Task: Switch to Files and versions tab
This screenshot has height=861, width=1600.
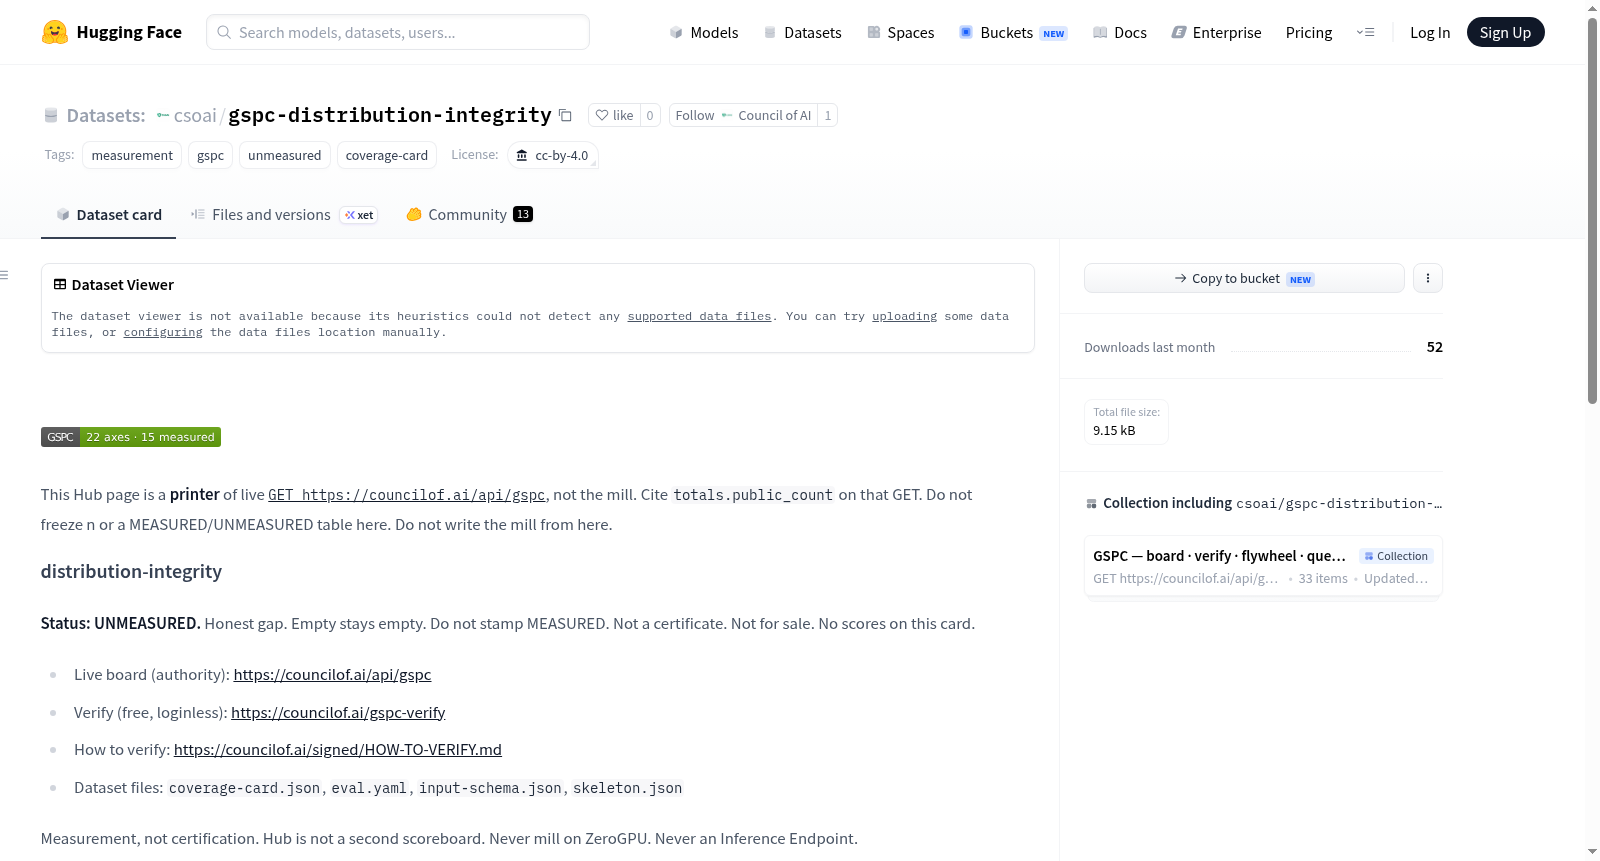Action: pyautogui.click(x=284, y=214)
